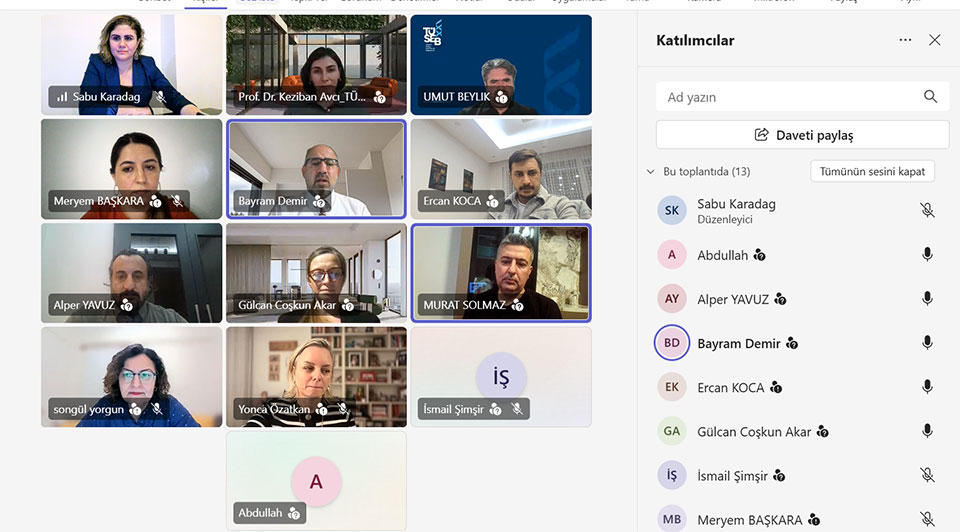Toggle the microphone for Abdullah in the participant list
The width and height of the screenshot is (960, 532).
pyautogui.click(x=927, y=255)
